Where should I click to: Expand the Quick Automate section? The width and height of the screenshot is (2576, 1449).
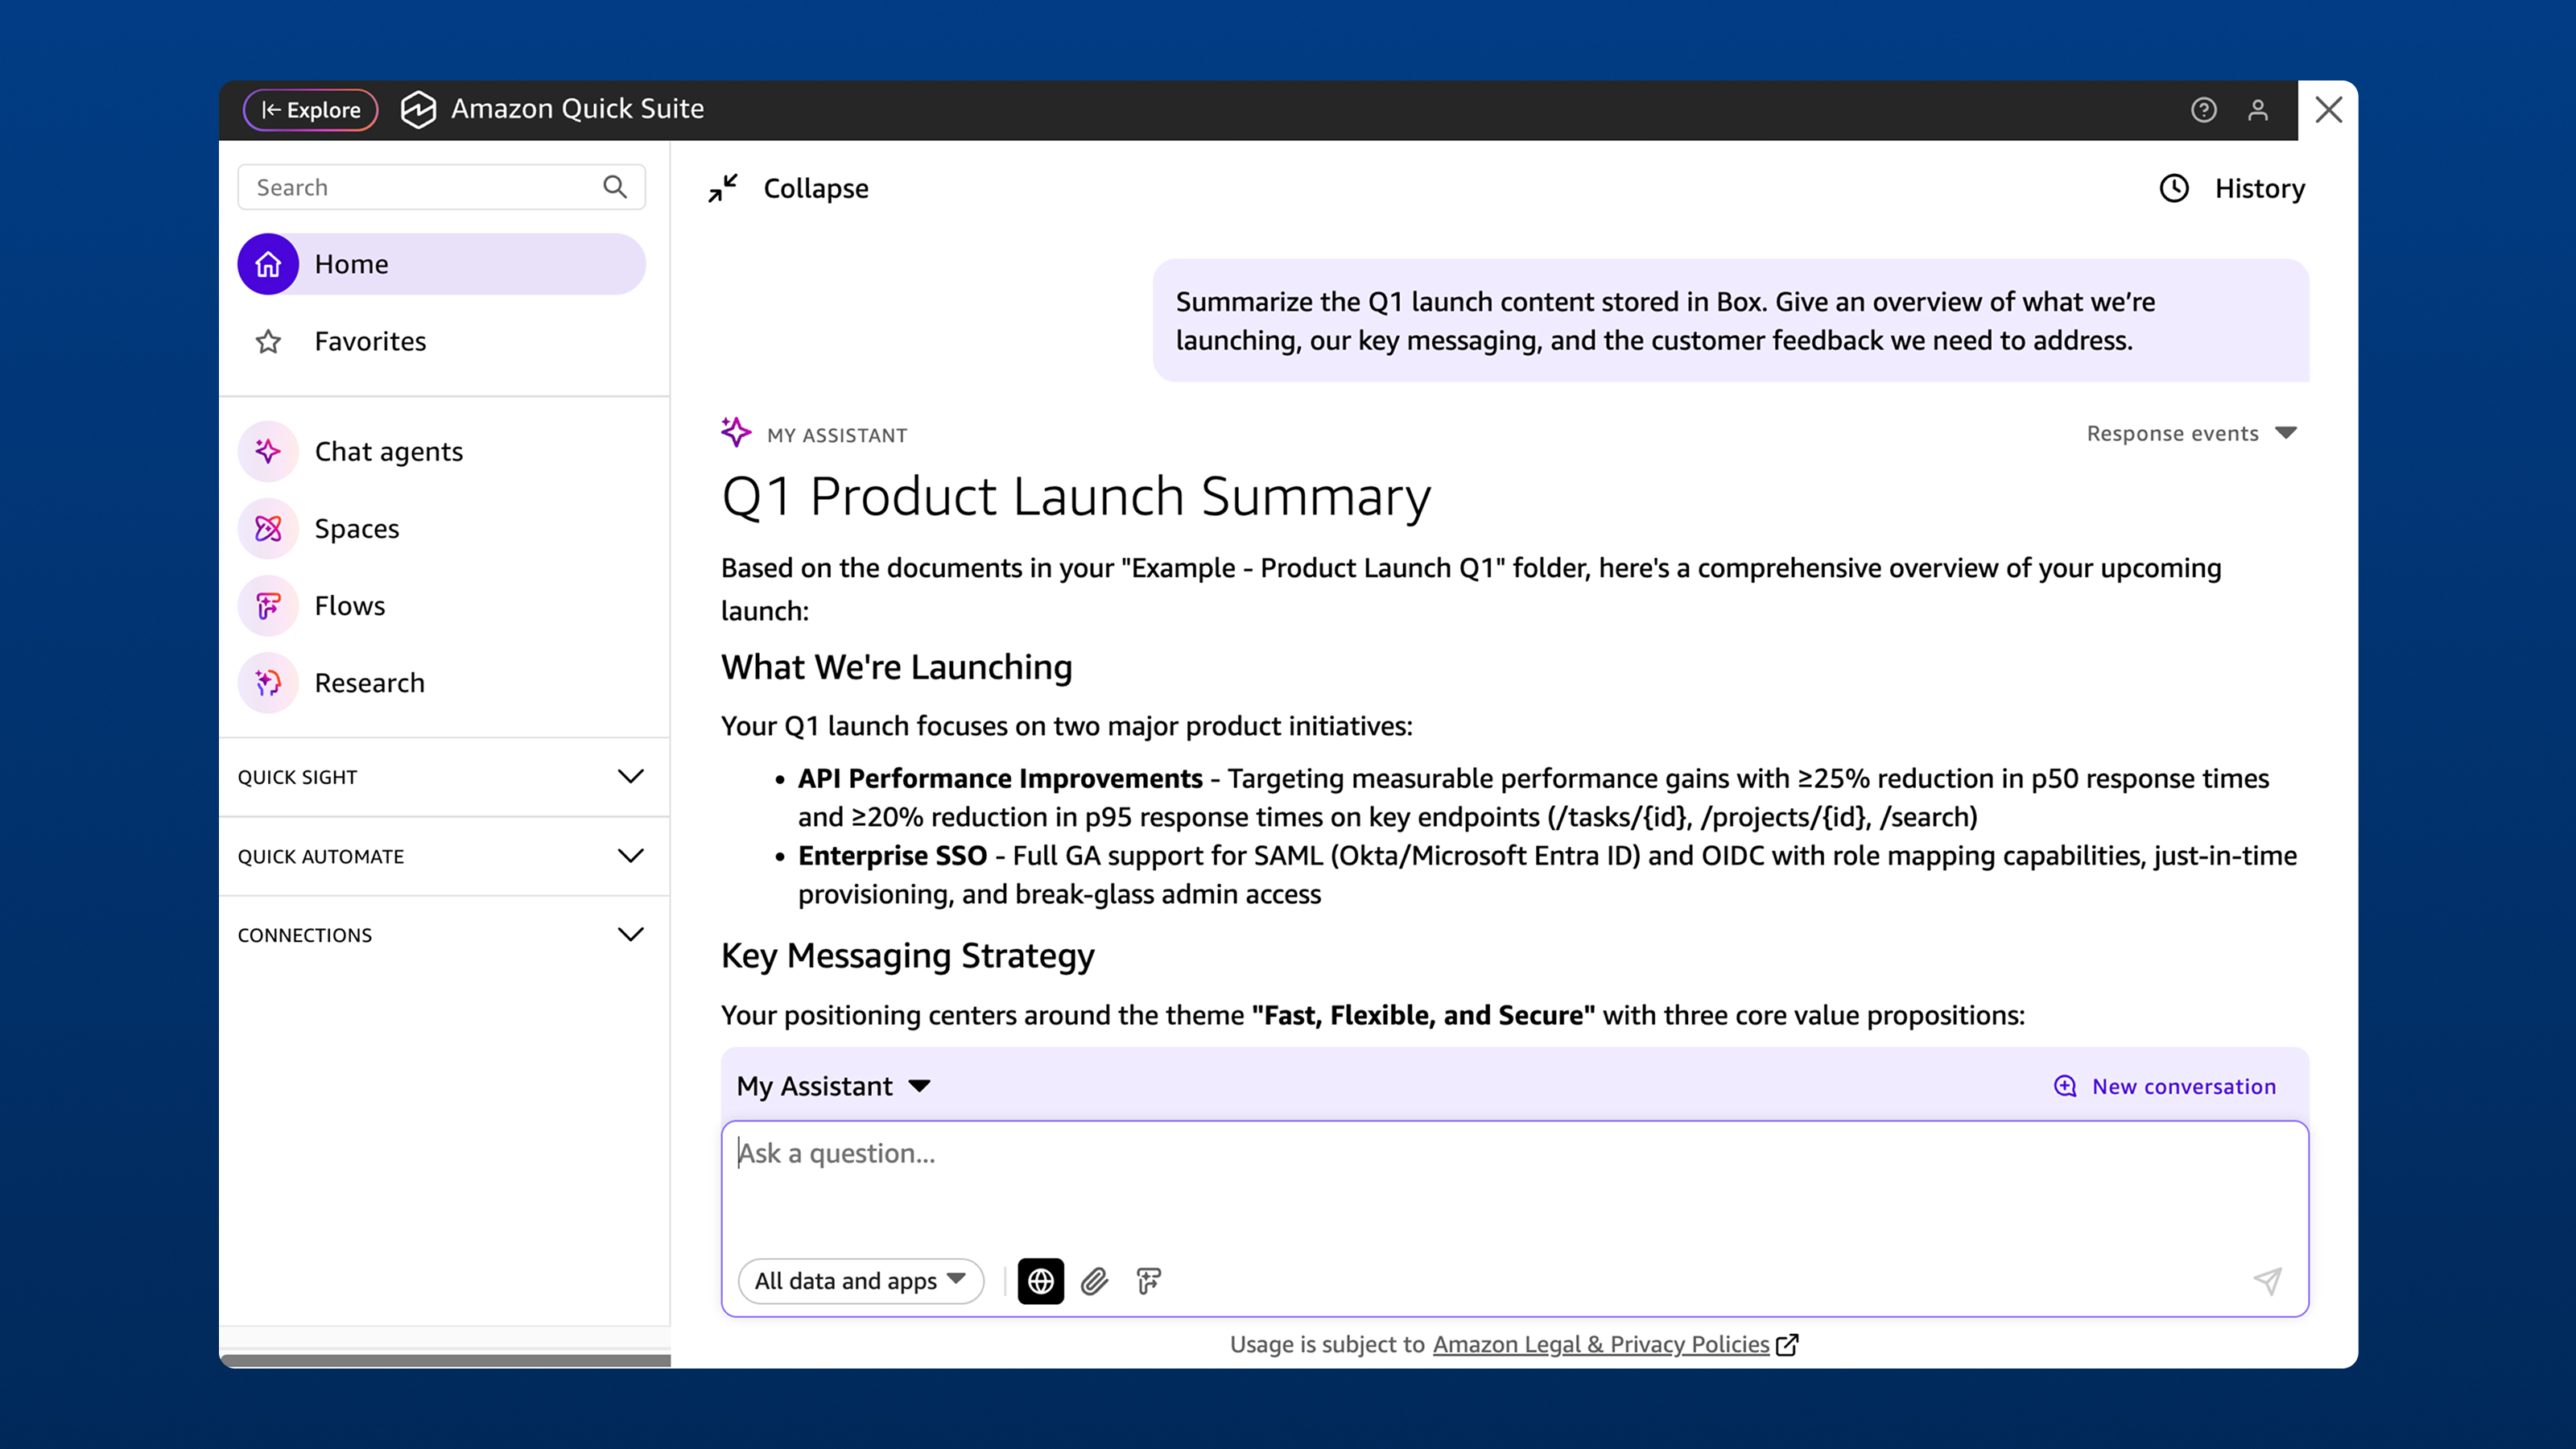(x=630, y=856)
